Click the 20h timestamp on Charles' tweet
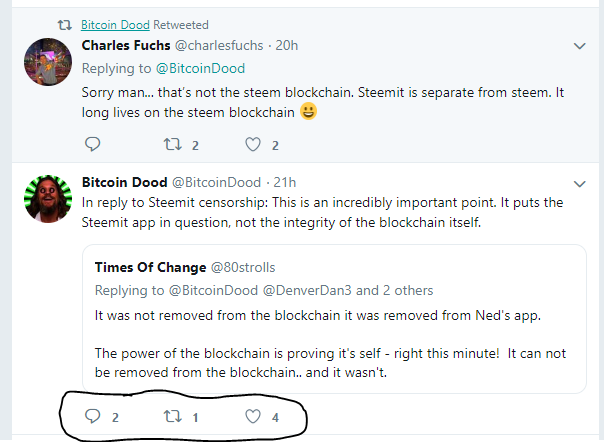The image size is (604, 442). [x=287, y=45]
